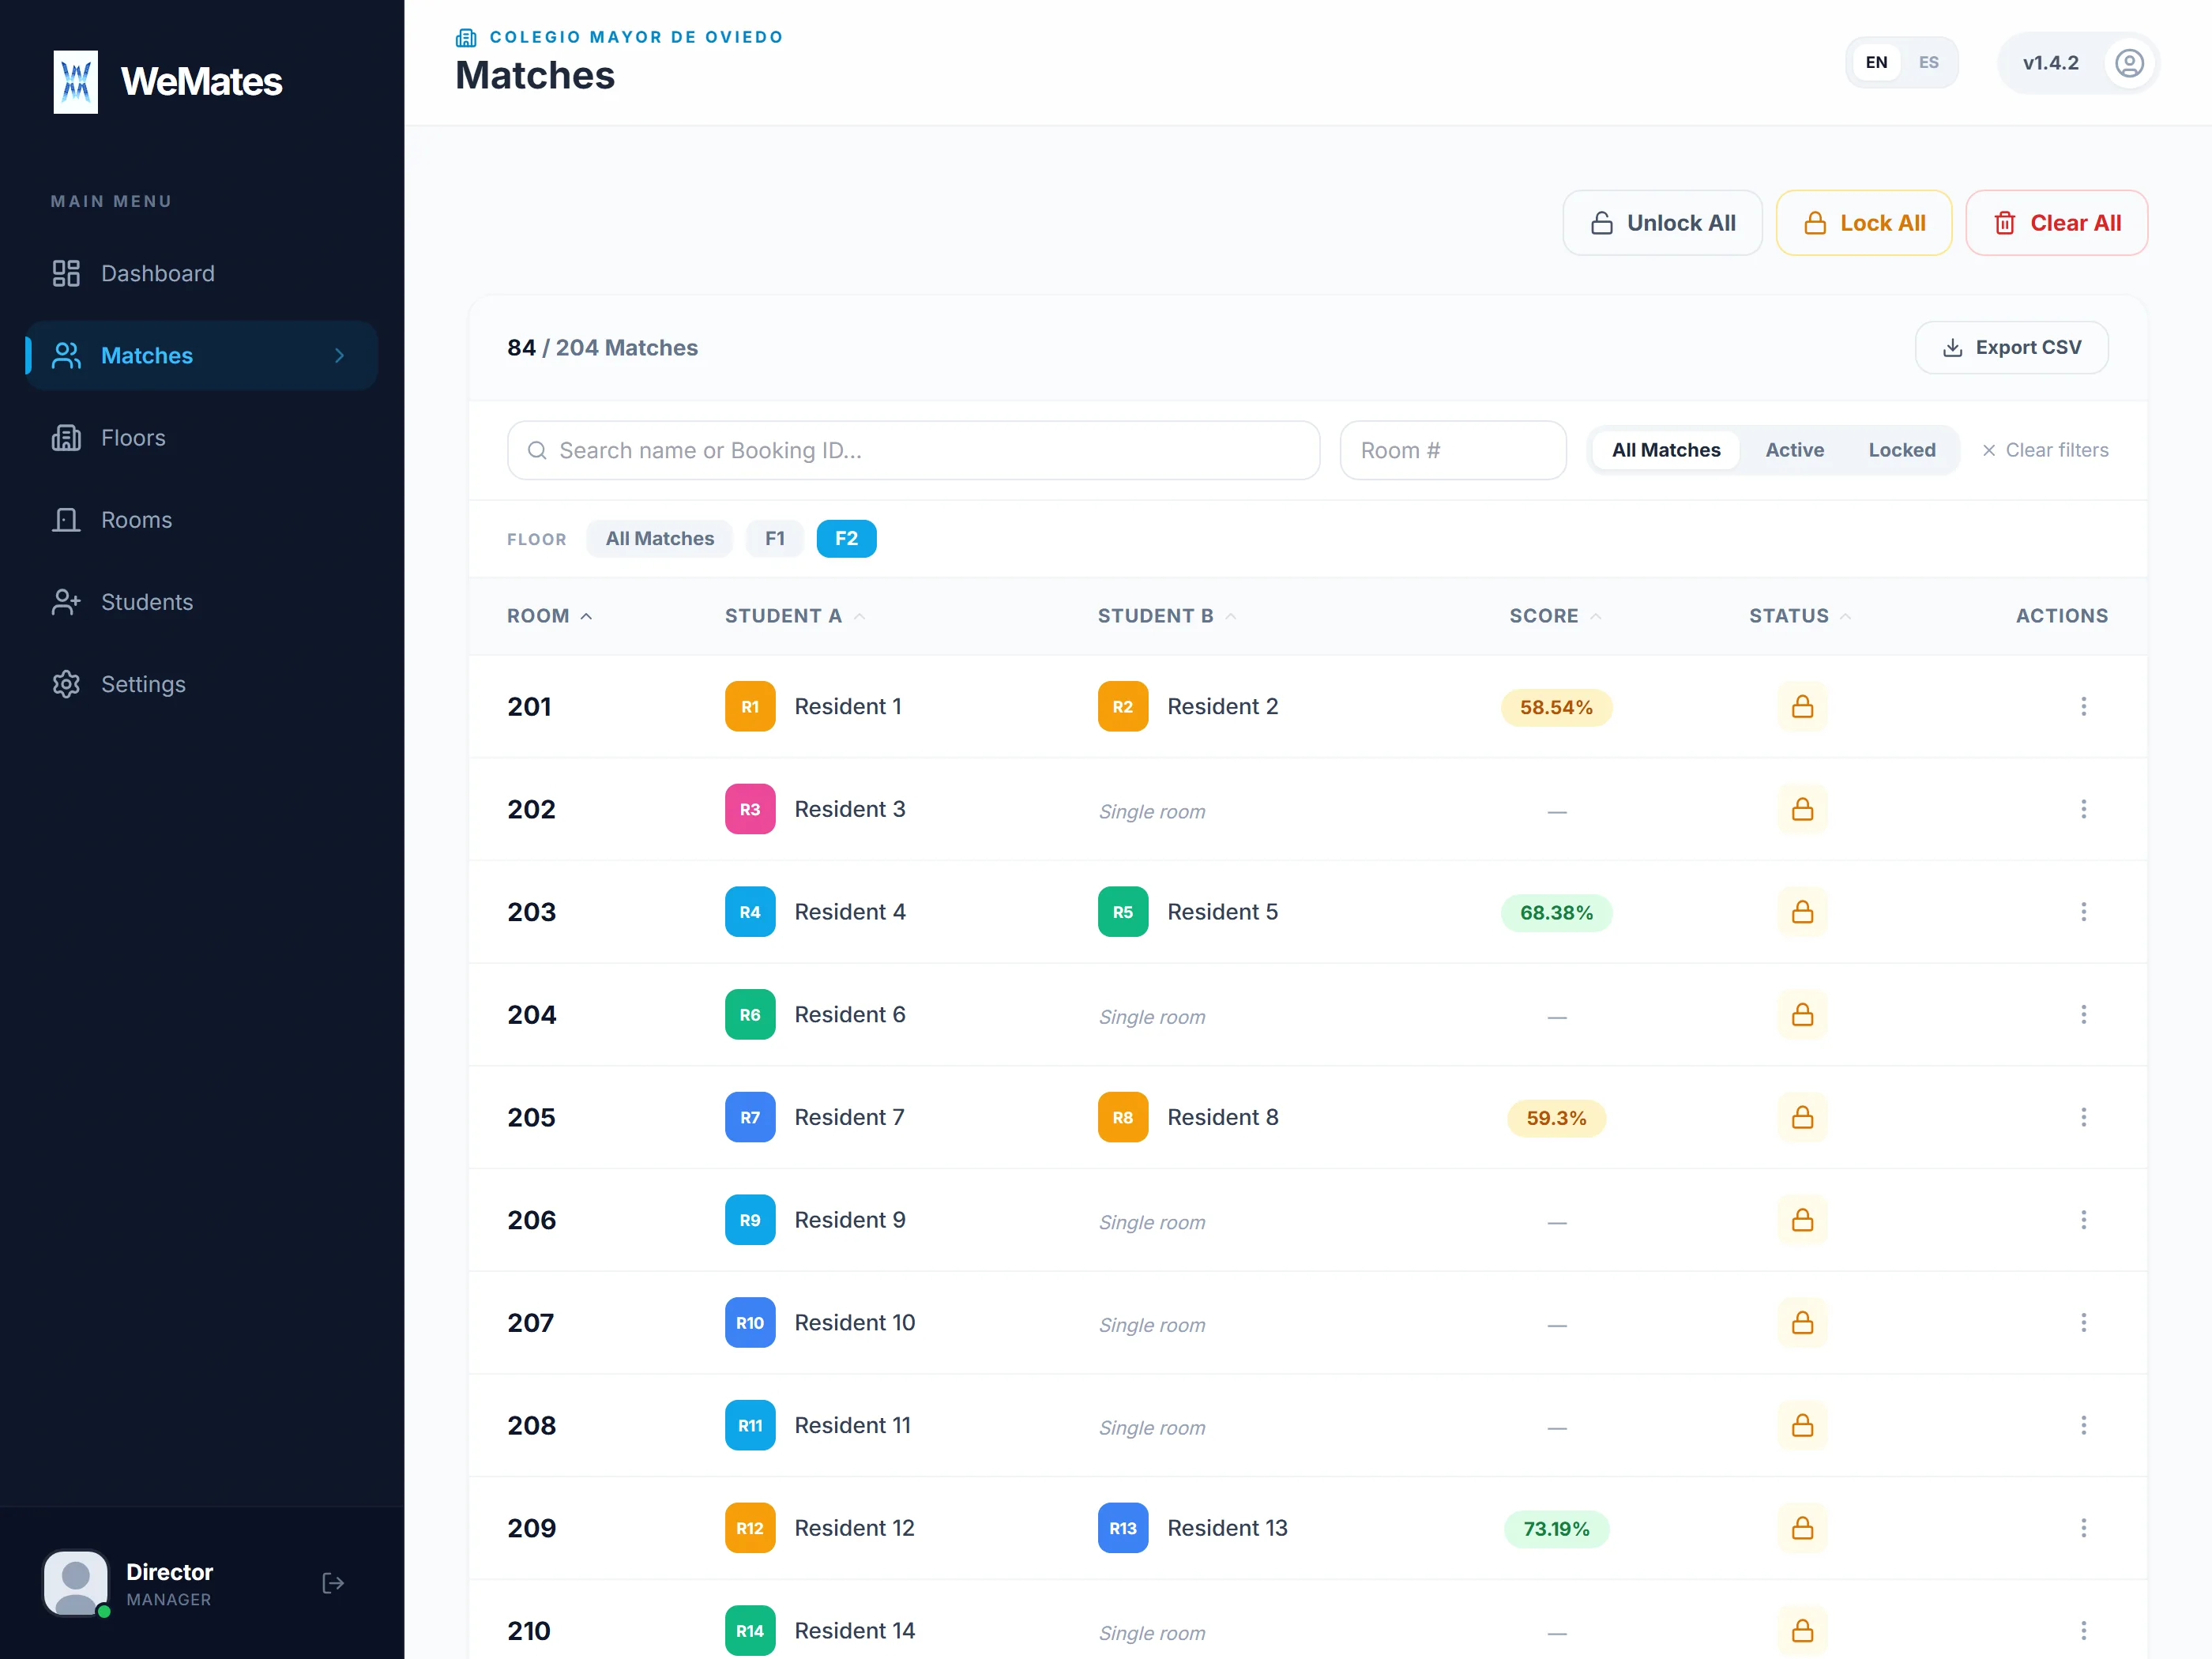Export matches with Export CSV
This screenshot has height=1659, width=2212.
pos(2011,347)
